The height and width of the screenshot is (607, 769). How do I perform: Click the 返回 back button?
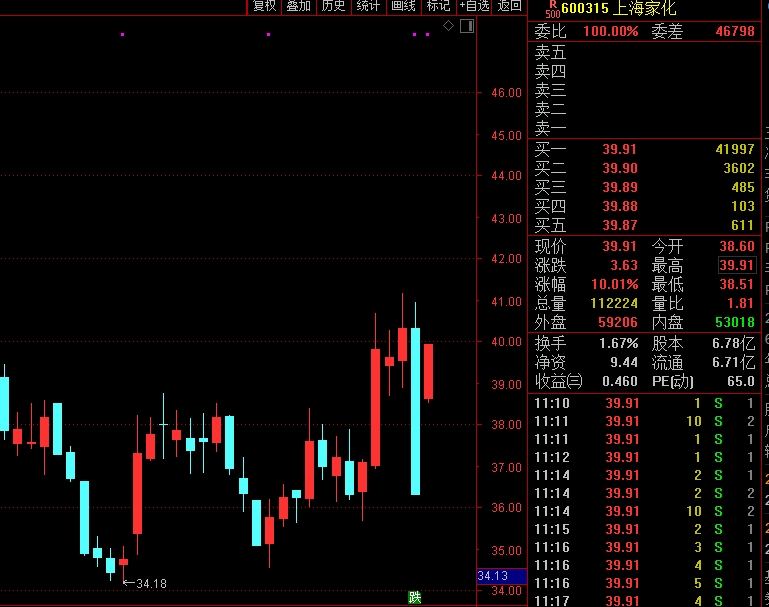point(510,6)
